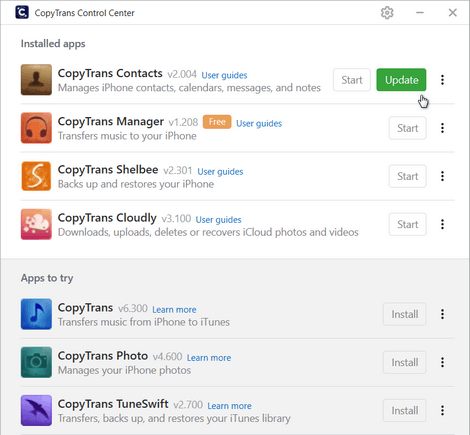Open User guides for CopyTrans Manager
Viewport: 470px width, 435px height.
[259, 124]
